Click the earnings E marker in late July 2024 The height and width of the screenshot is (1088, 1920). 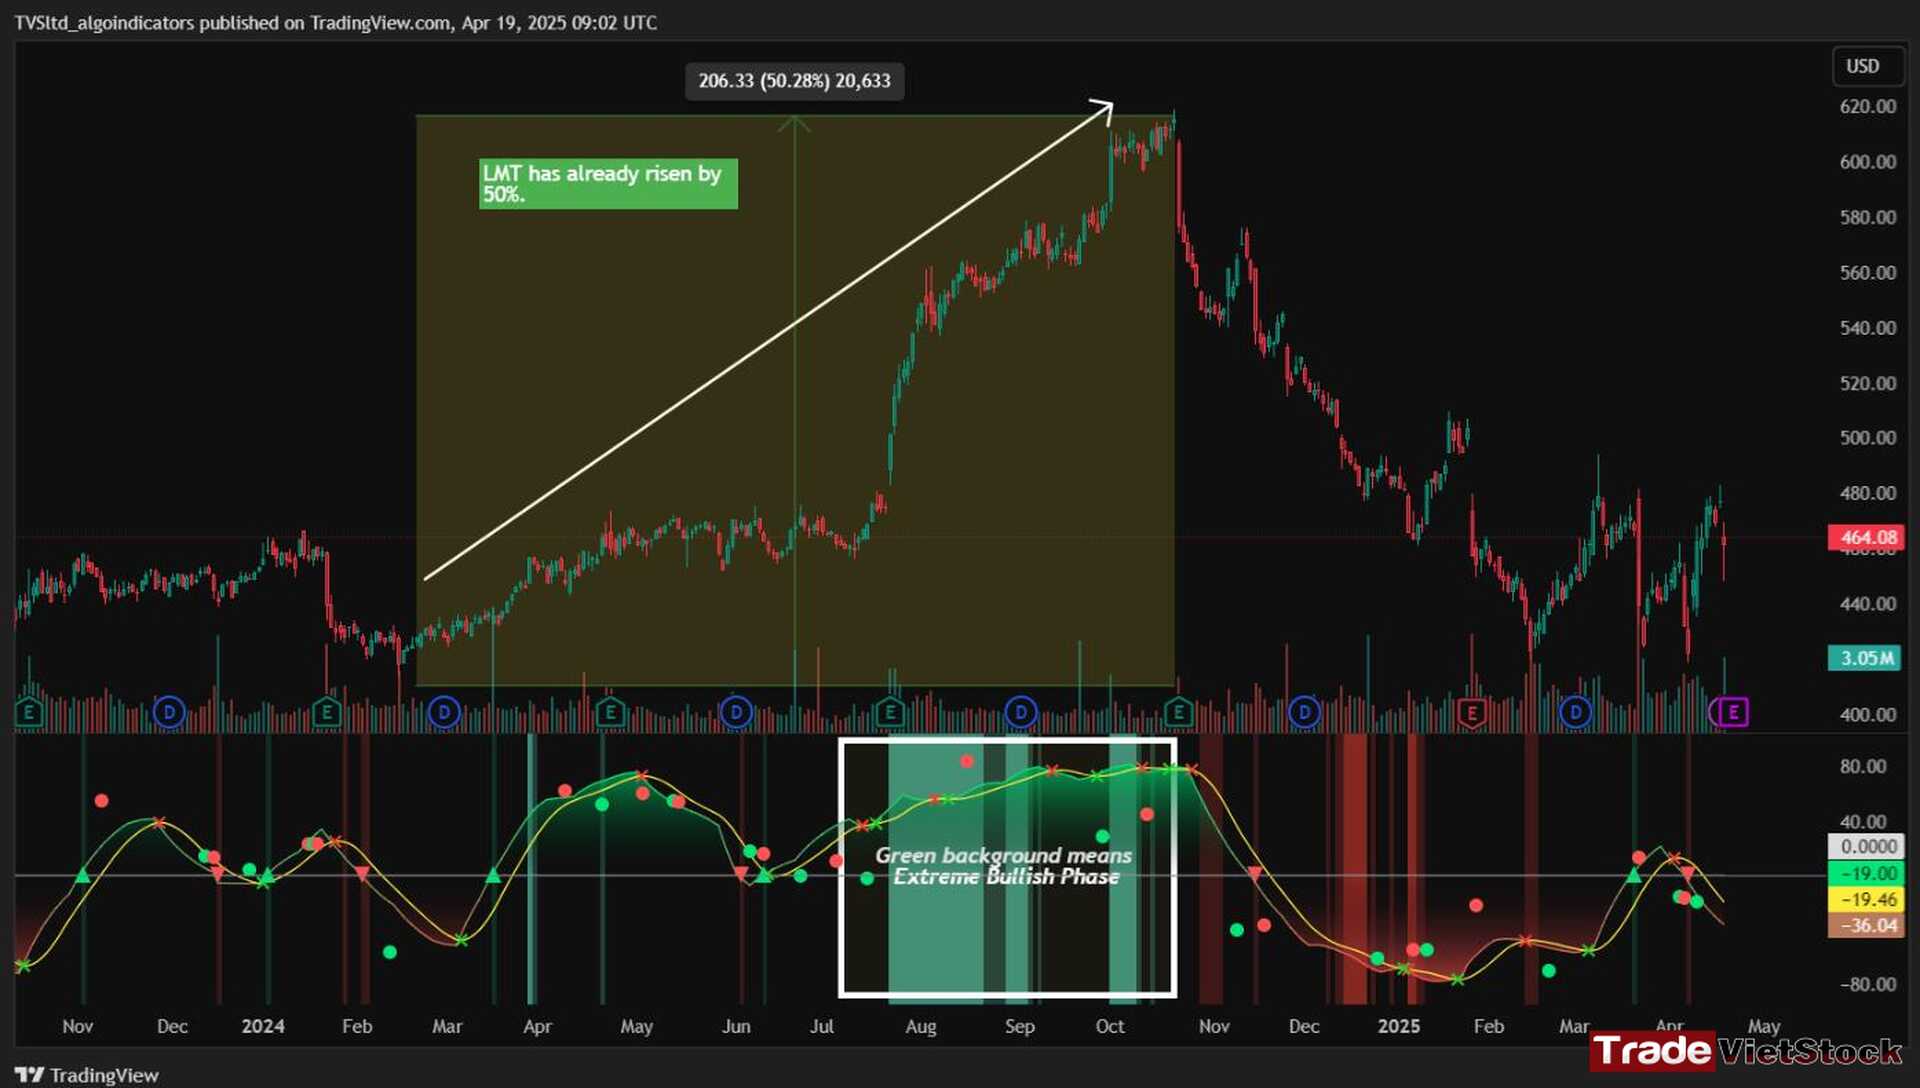click(889, 713)
